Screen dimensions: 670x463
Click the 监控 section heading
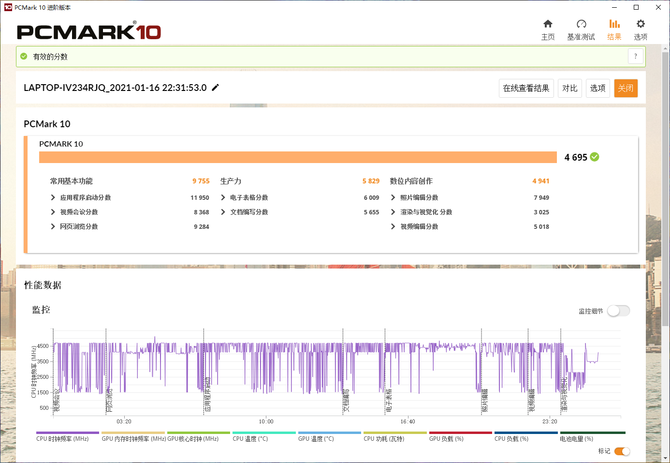pos(41,310)
